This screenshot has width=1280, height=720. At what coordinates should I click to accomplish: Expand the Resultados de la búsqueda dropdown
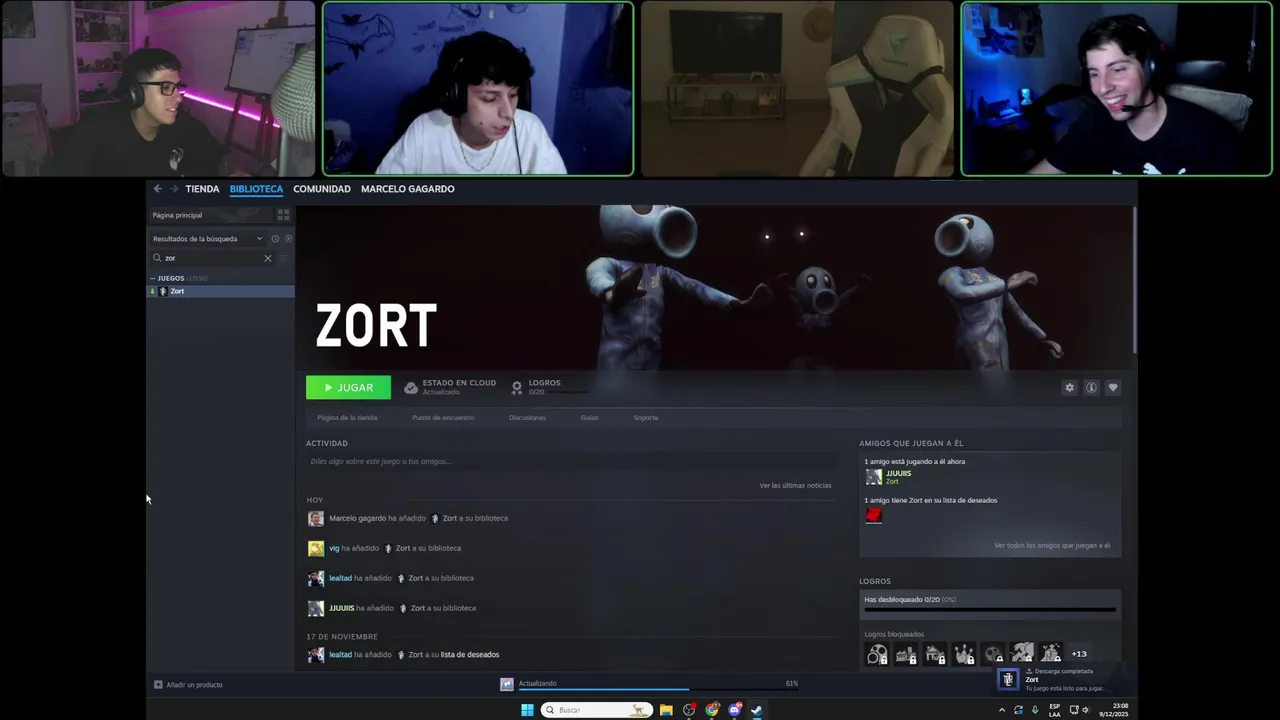tap(208, 239)
